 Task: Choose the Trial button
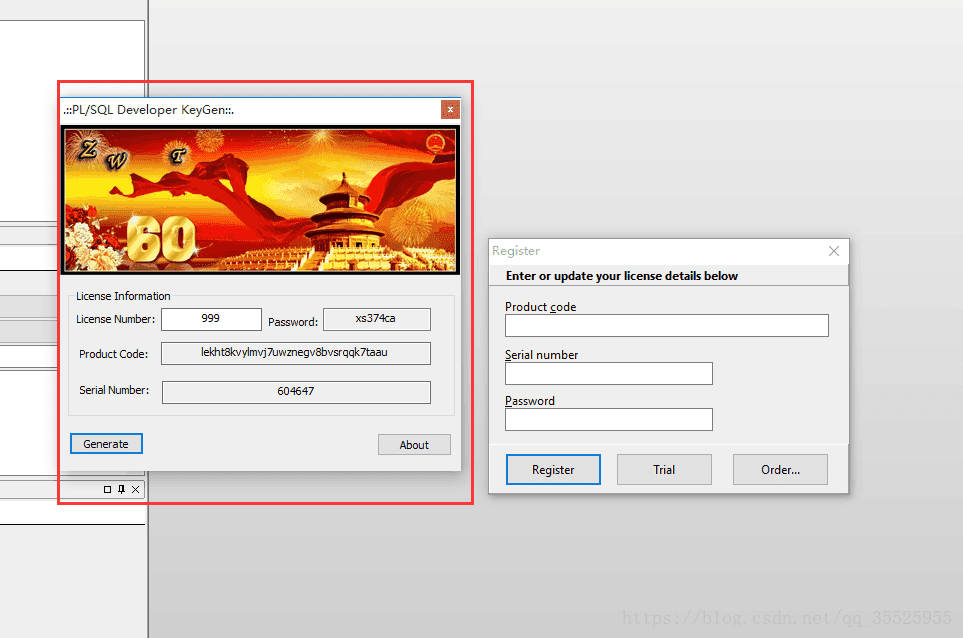664,470
